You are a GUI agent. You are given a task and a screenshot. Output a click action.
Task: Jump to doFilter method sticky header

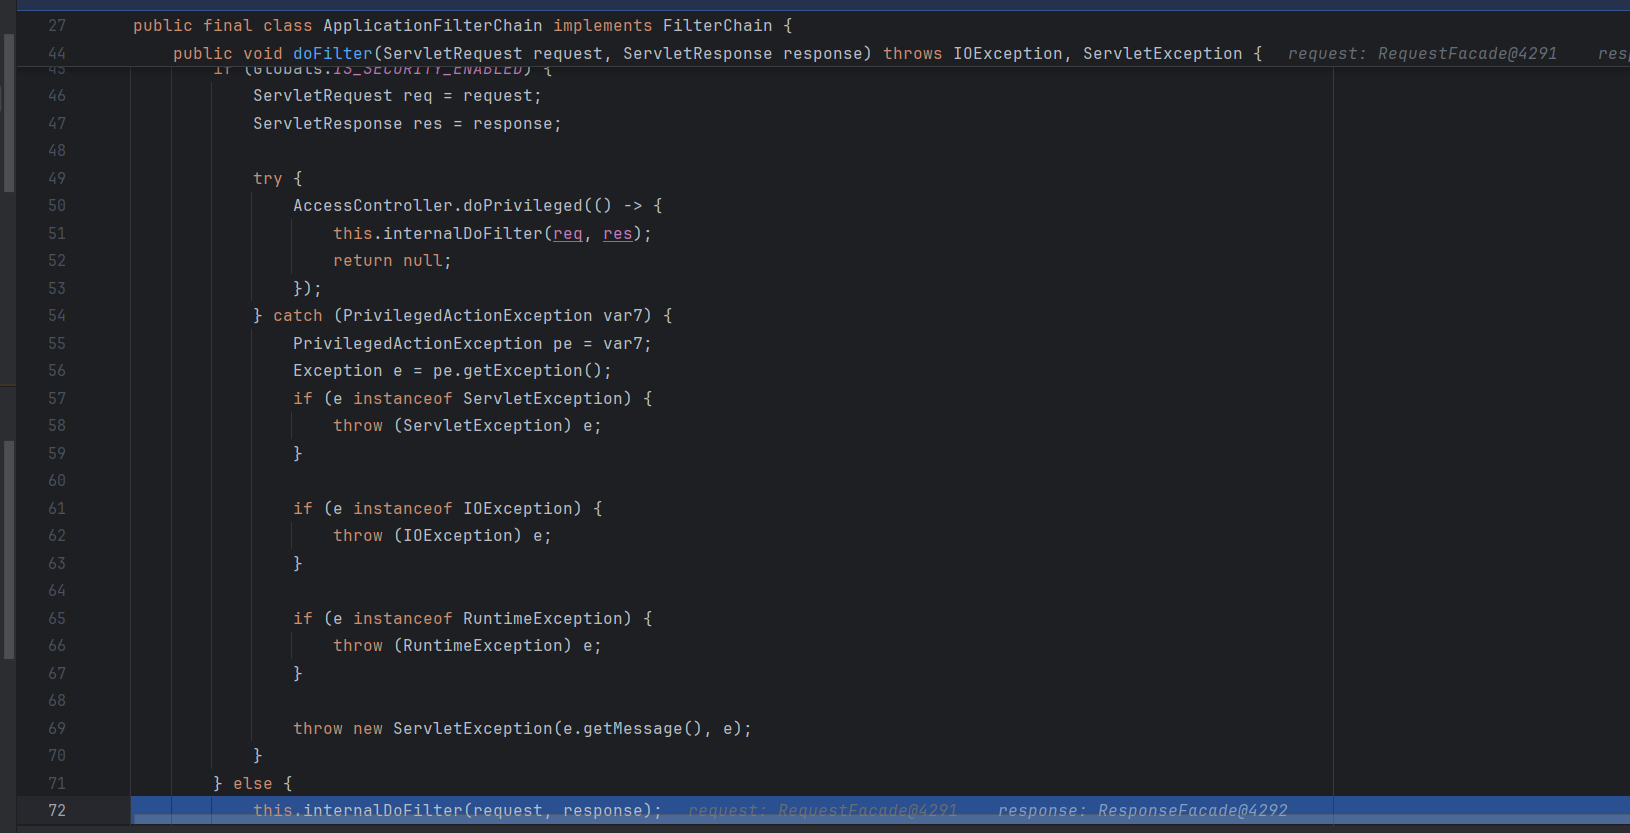tap(332, 54)
